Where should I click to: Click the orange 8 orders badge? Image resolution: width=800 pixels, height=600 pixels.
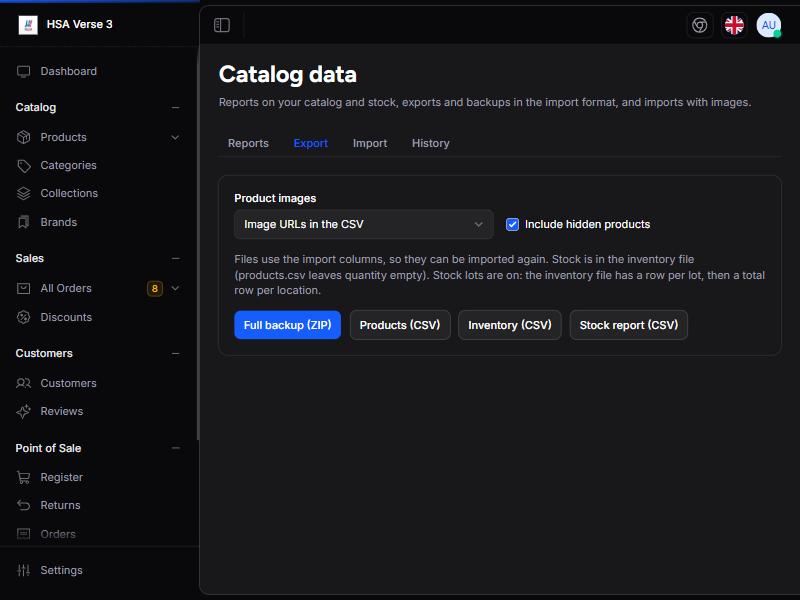(155, 288)
